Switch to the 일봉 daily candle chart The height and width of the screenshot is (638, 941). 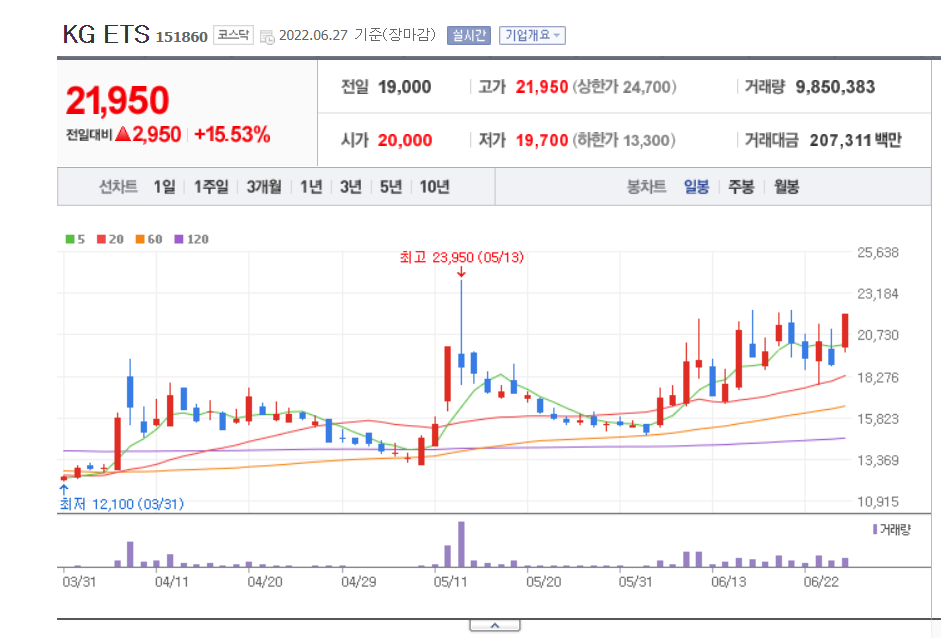point(697,187)
